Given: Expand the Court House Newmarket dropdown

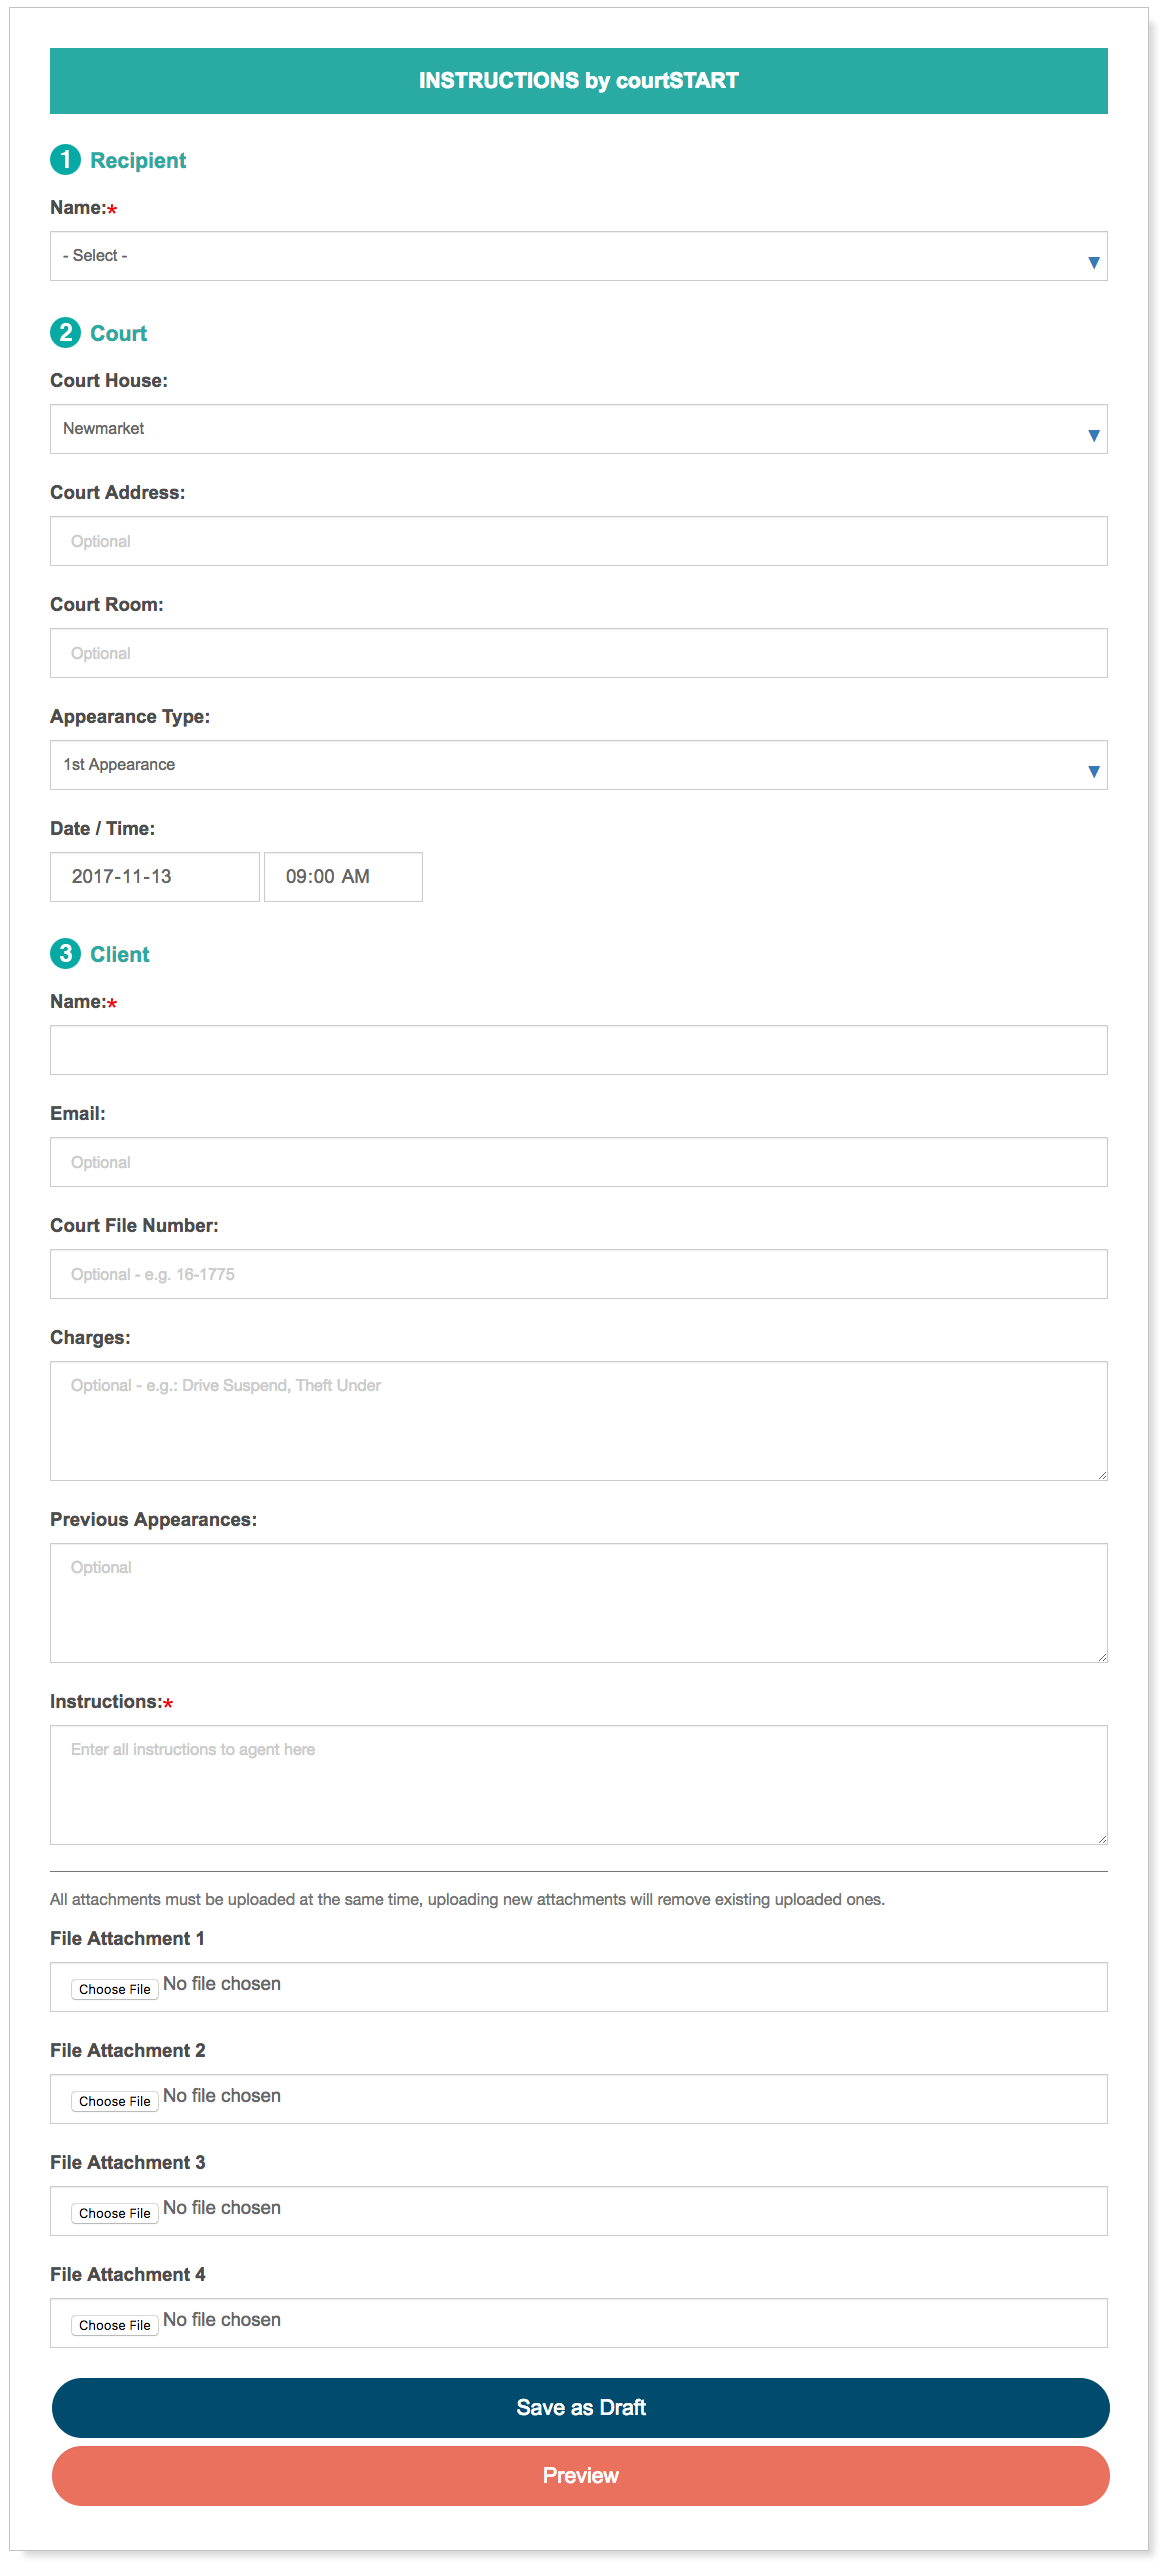Looking at the screenshot, I should (578, 429).
